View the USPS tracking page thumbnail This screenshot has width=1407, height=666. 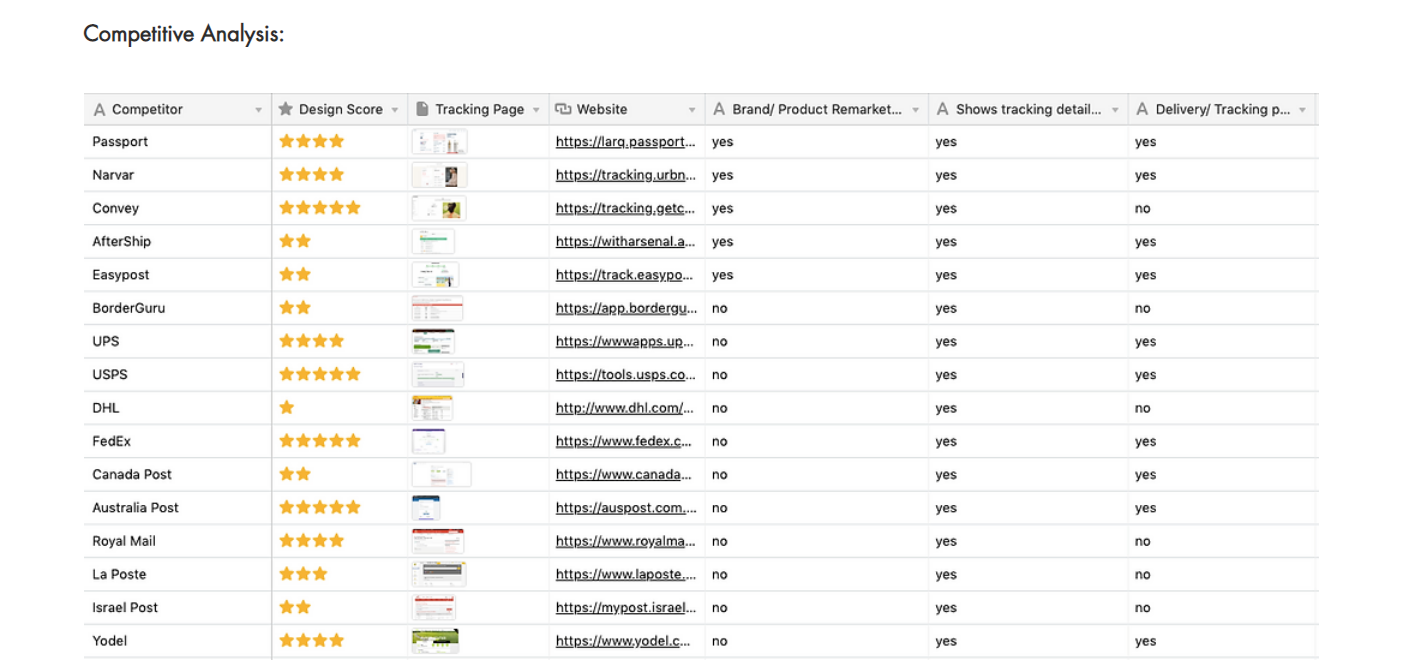pyautogui.click(x=438, y=374)
